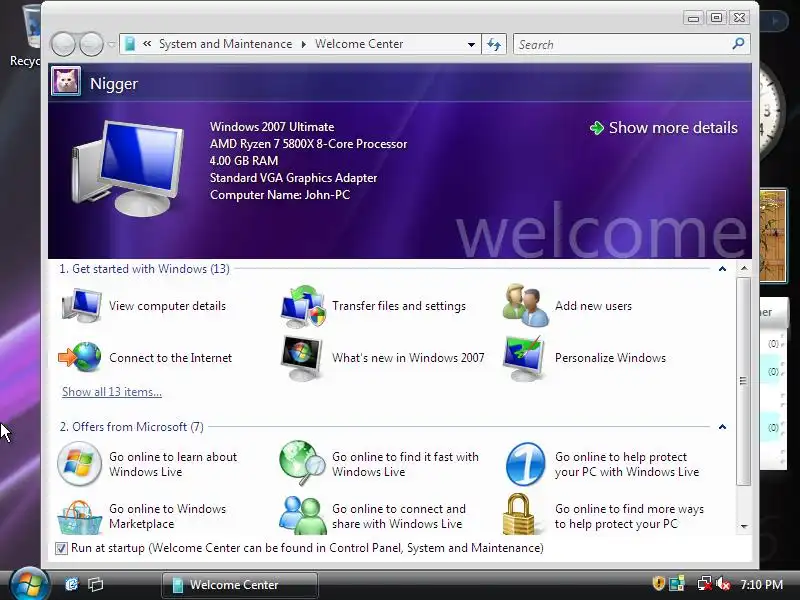The height and width of the screenshot is (600, 800).
Task: Click Show more details link
Action: click(x=663, y=128)
